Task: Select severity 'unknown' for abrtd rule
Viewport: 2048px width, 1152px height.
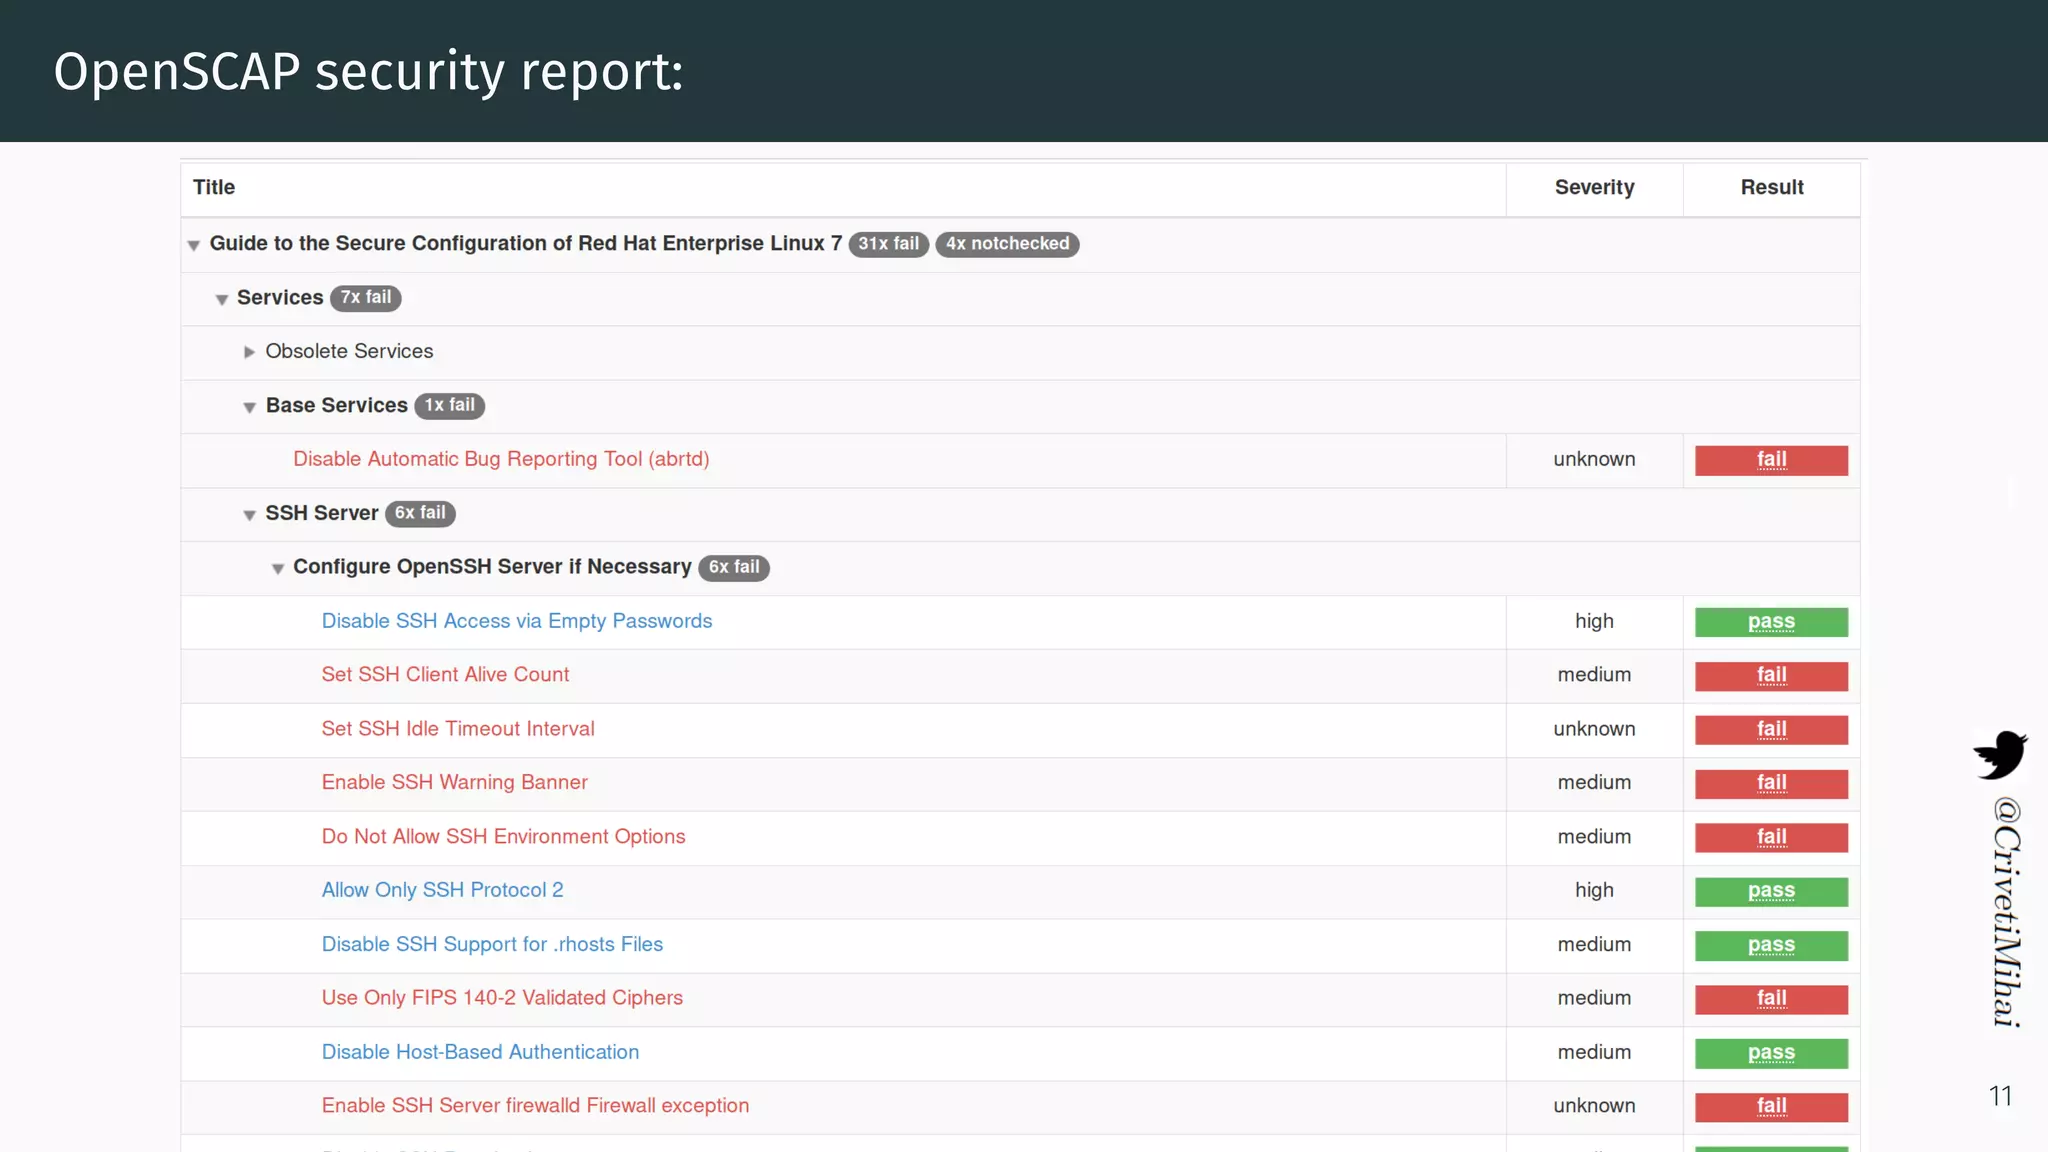Action: point(1594,459)
